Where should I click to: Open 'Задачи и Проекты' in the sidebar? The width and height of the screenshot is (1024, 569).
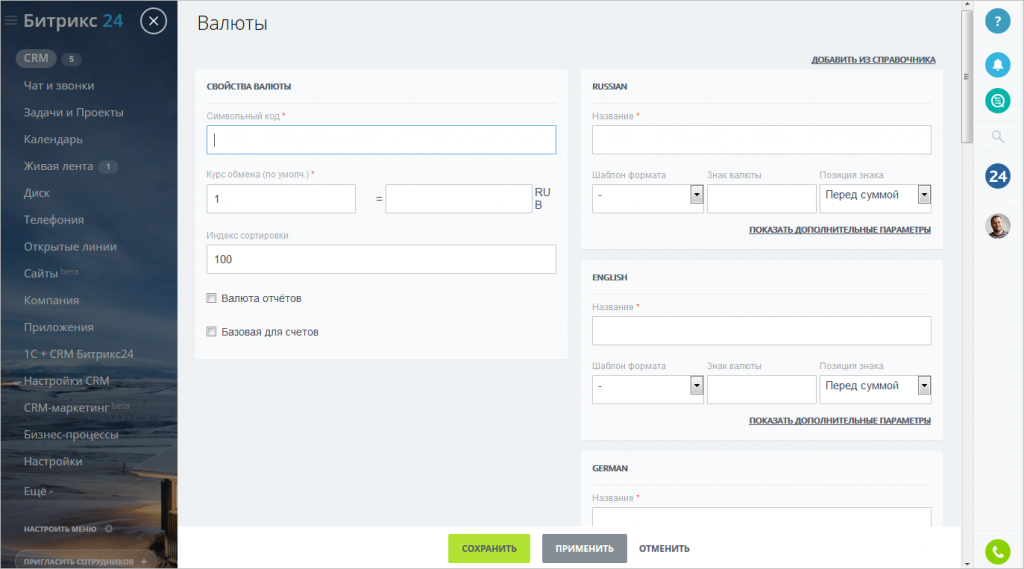click(73, 113)
